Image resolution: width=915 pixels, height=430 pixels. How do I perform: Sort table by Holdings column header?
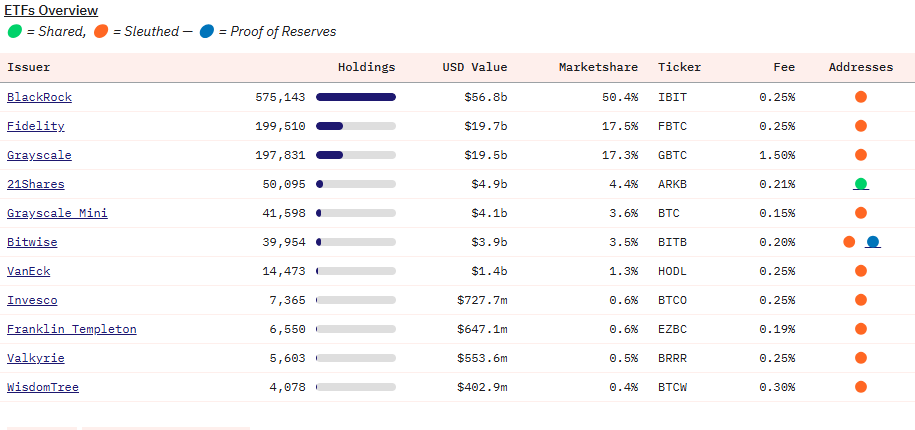[x=366, y=67]
